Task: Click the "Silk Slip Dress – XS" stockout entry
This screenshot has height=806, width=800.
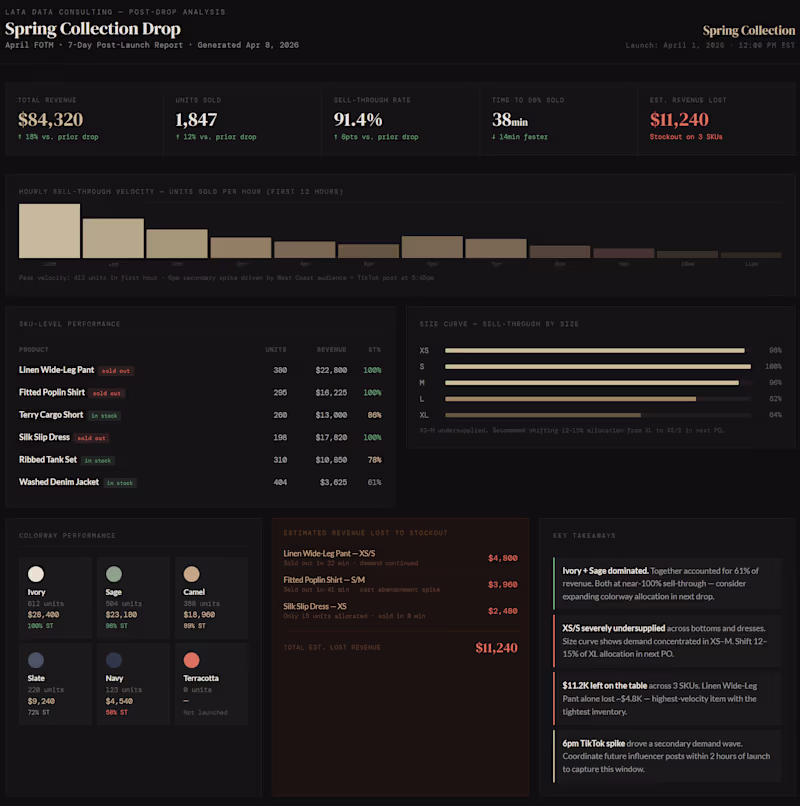Action: (315, 607)
